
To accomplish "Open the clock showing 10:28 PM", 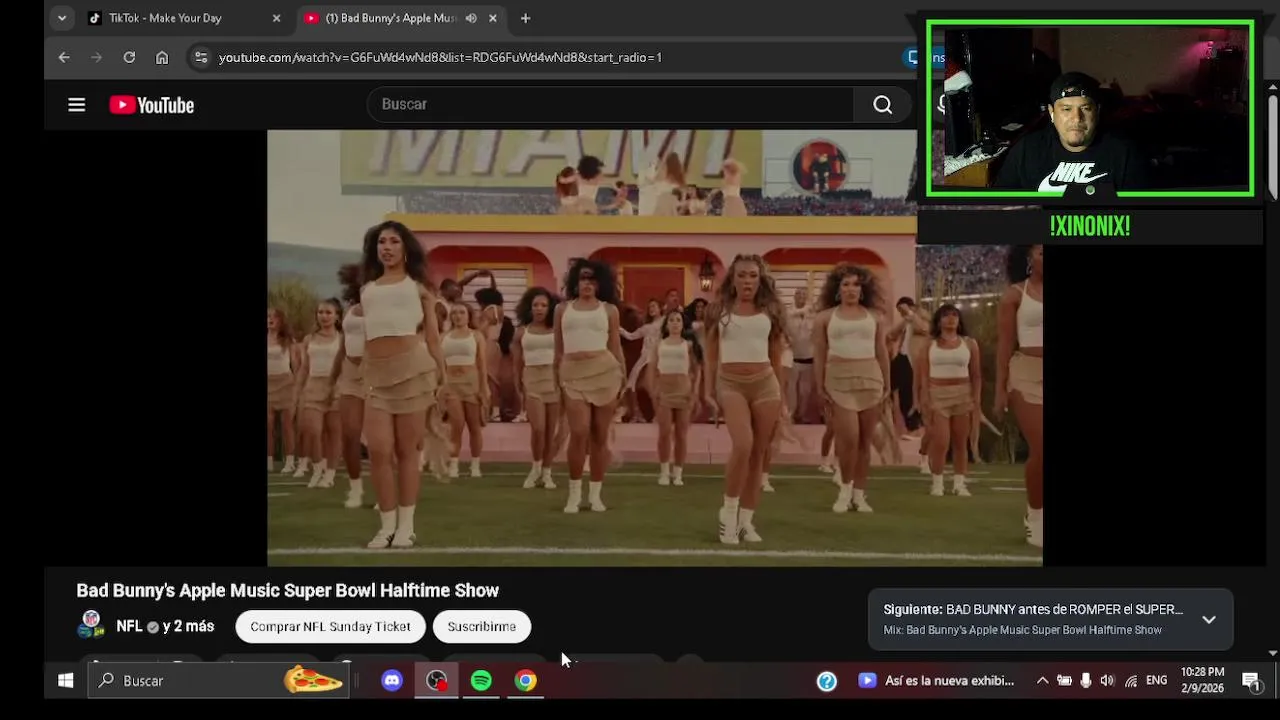I will 1202,680.
